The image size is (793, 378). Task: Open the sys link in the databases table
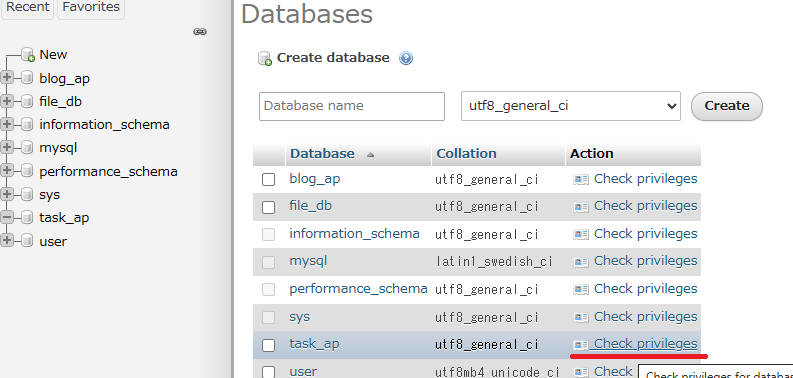click(x=299, y=317)
